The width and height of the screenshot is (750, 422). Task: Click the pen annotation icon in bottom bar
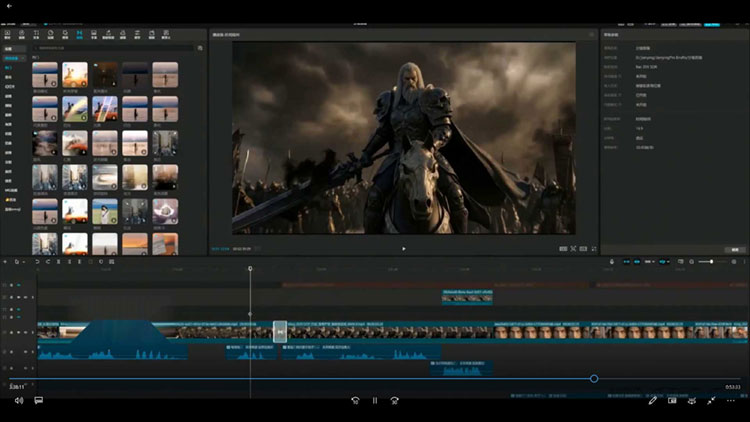[652, 400]
